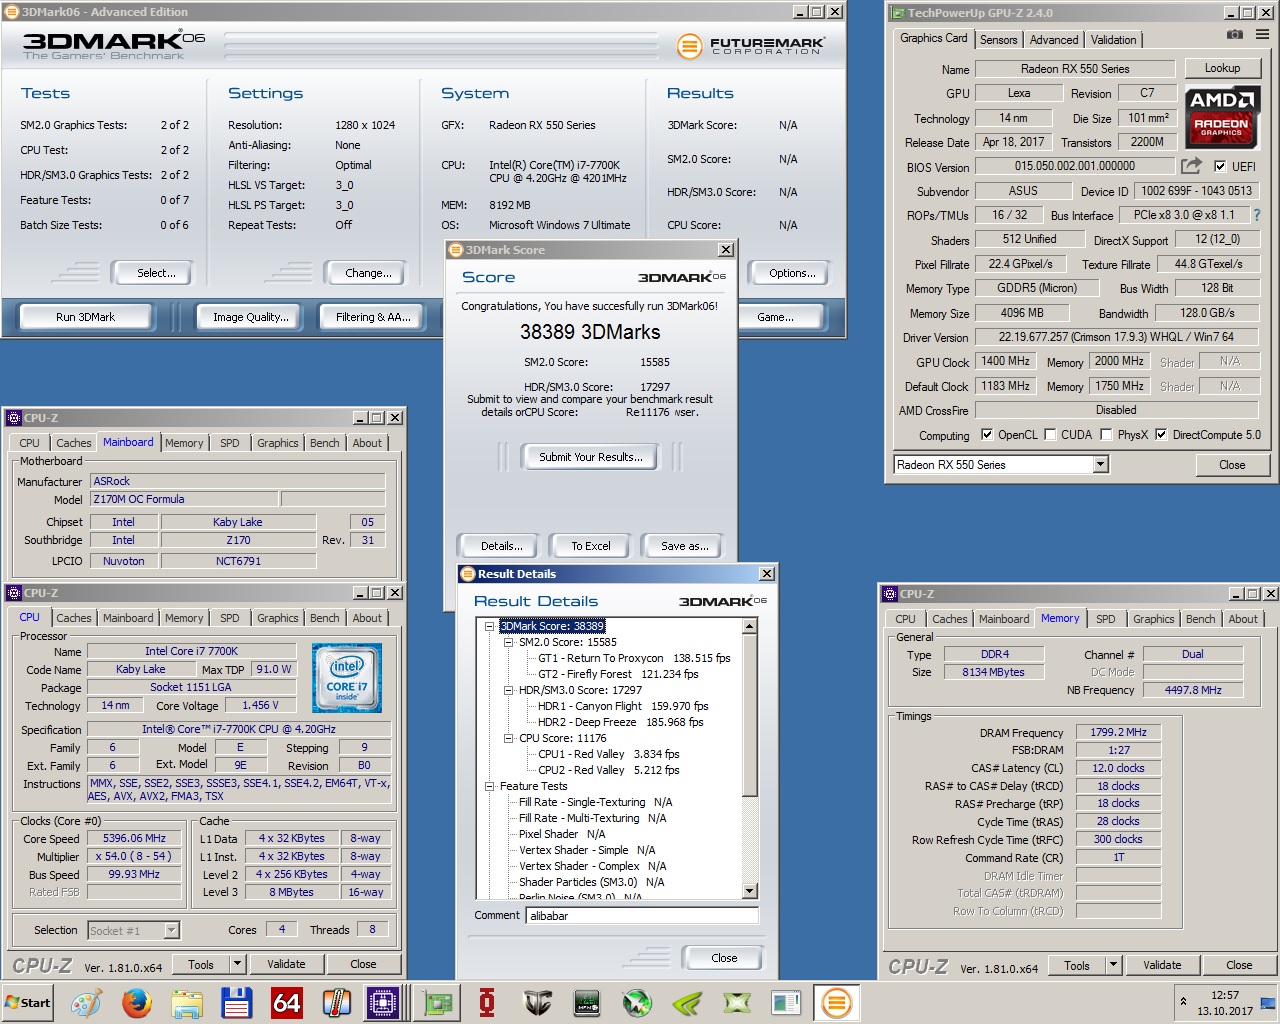Viewport: 1280px width, 1024px height.
Task: Click the Change settings button
Action: coord(368,273)
